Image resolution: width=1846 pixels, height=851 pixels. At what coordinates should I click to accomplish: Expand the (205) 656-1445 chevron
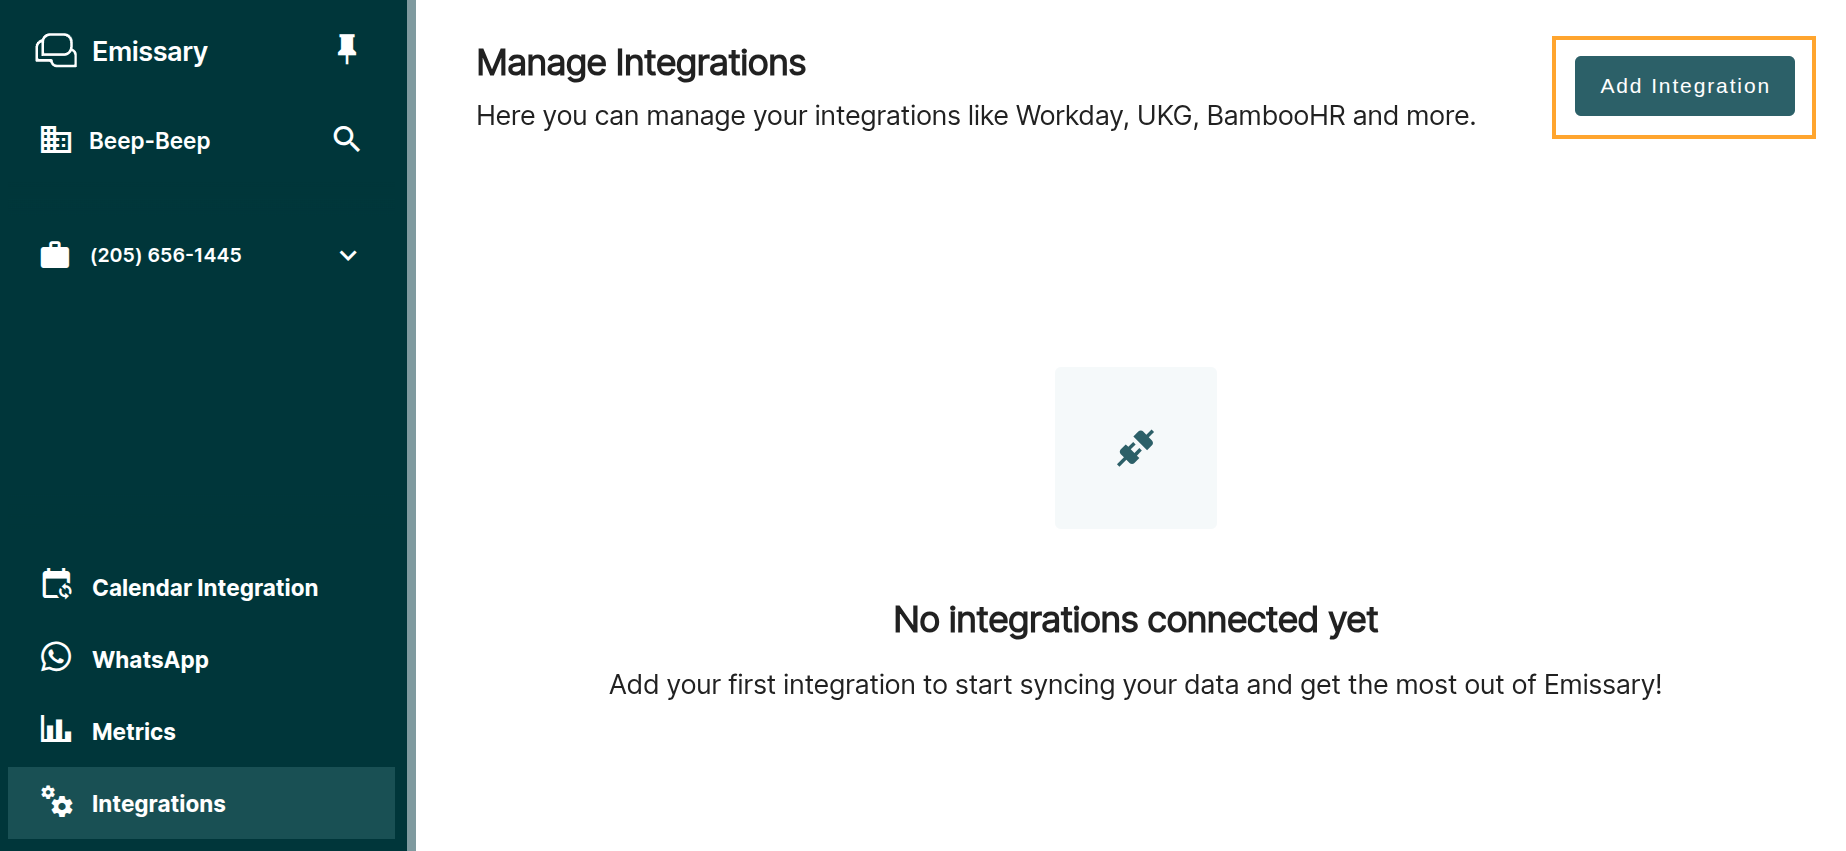348,255
